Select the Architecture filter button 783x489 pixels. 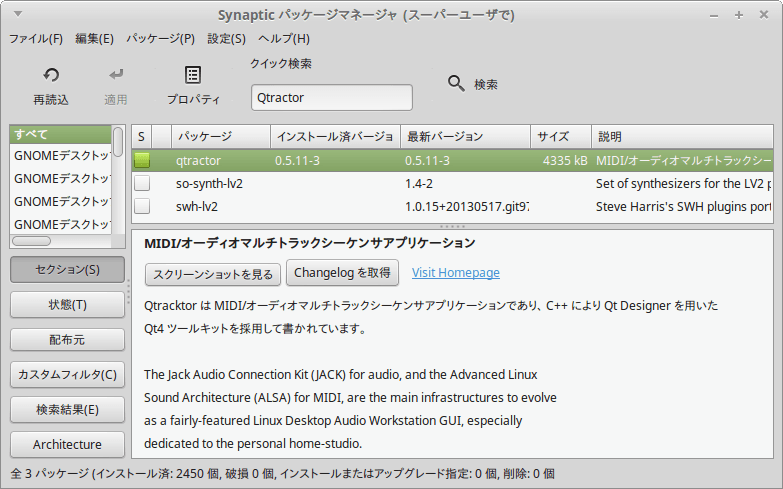[67, 445]
